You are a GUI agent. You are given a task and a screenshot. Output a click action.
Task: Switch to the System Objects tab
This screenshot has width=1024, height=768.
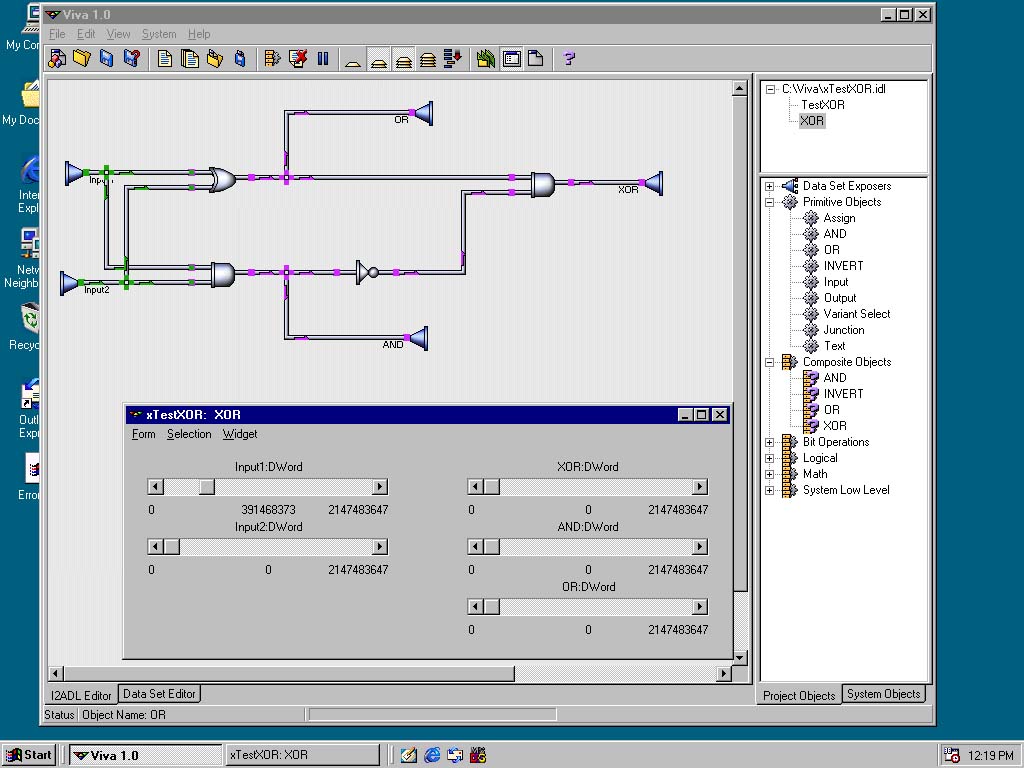click(x=883, y=694)
